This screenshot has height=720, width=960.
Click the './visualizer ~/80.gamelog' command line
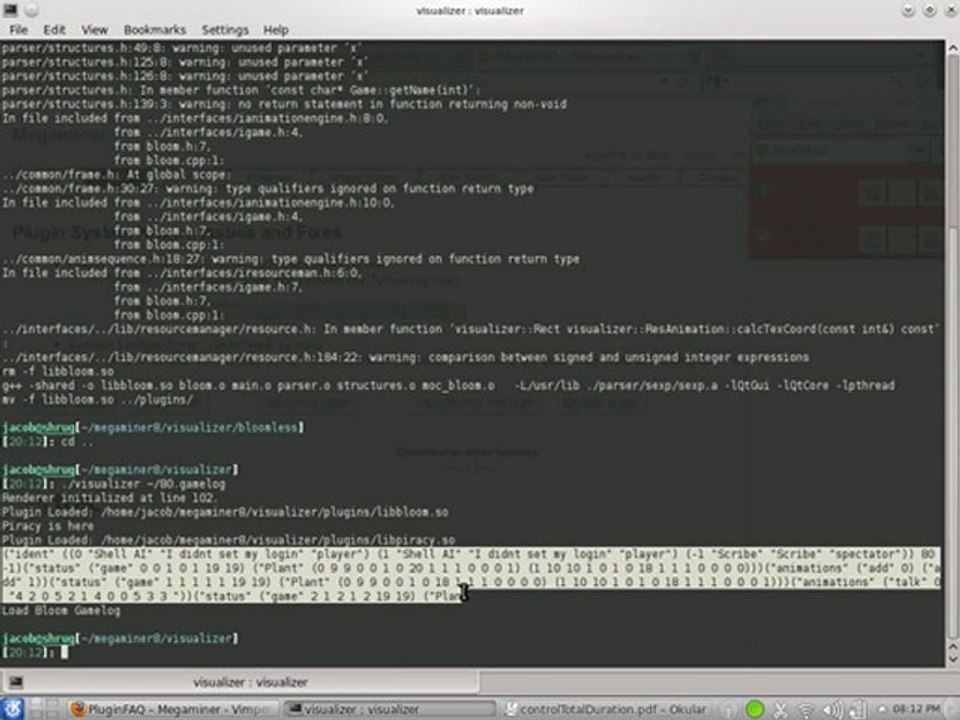(x=114, y=484)
